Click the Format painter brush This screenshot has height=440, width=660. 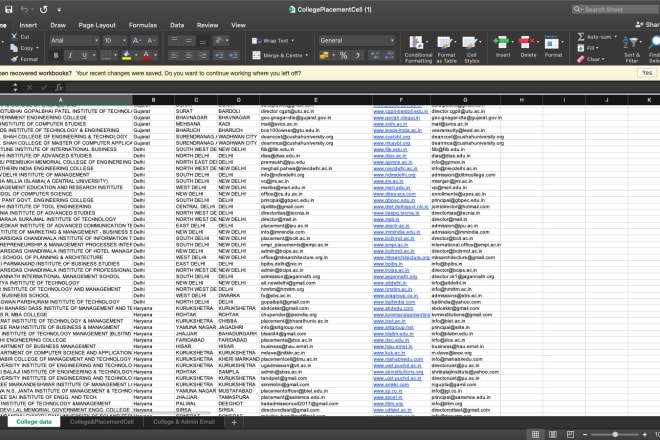14,59
